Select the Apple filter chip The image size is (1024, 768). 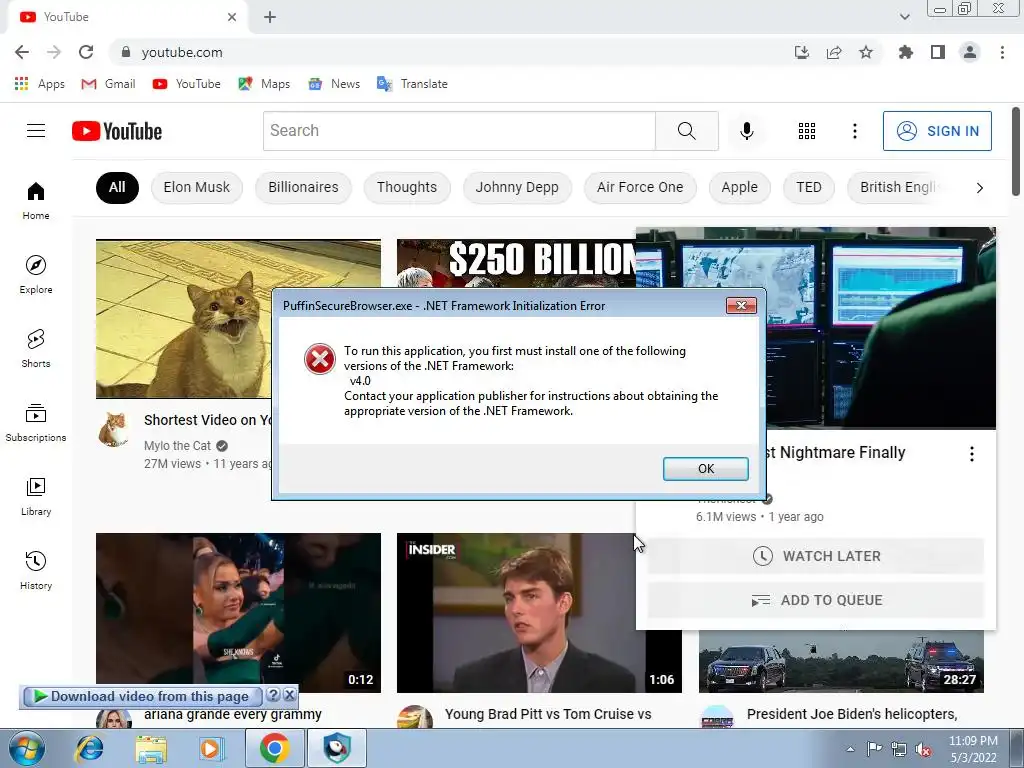click(x=739, y=187)
